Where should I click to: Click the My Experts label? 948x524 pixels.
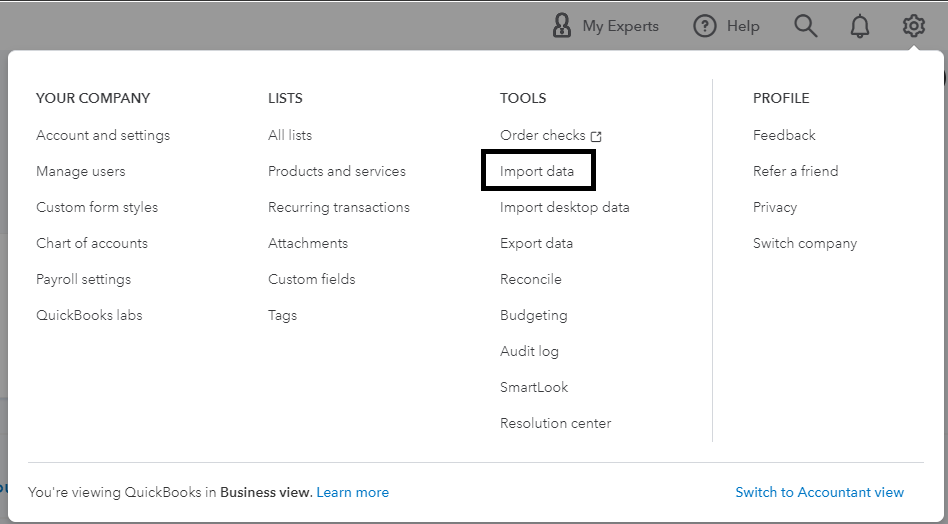coord(620,26)
